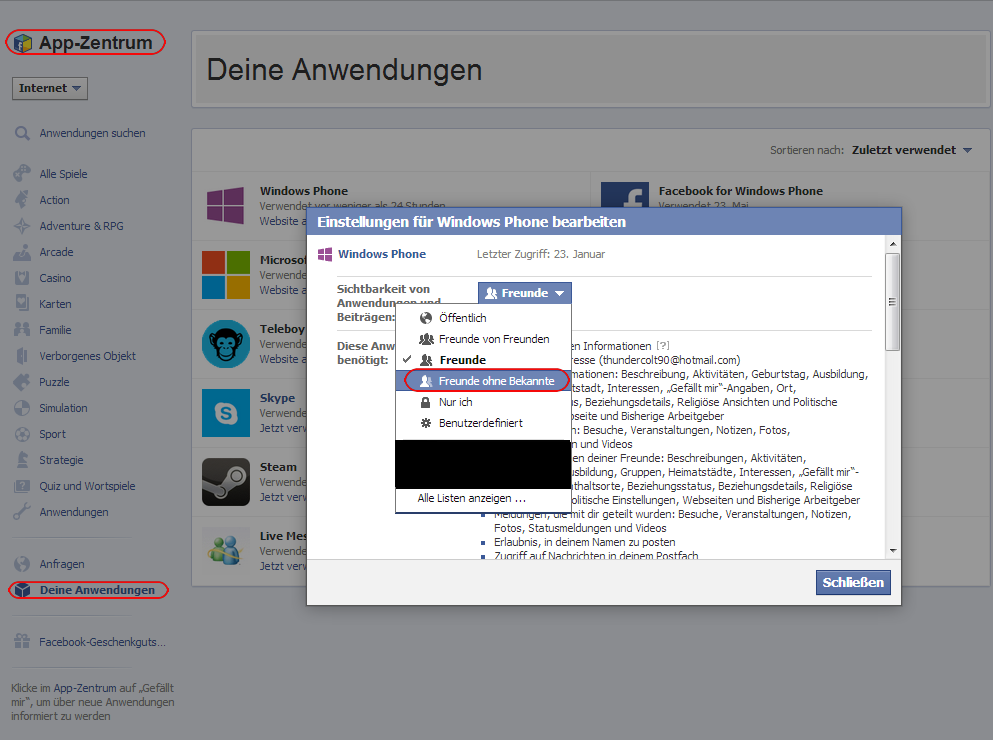
Task: Click the Verborgenes Objekt category icon
Action: [22, 355]
